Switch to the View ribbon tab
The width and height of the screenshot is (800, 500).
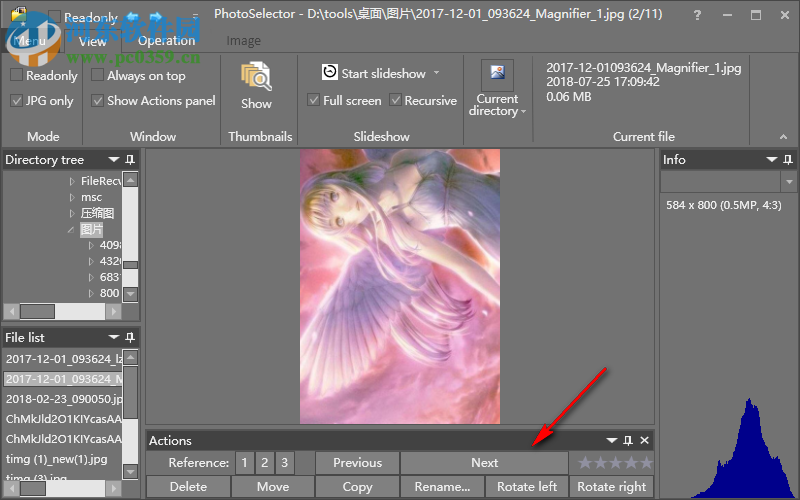(93, 41)
